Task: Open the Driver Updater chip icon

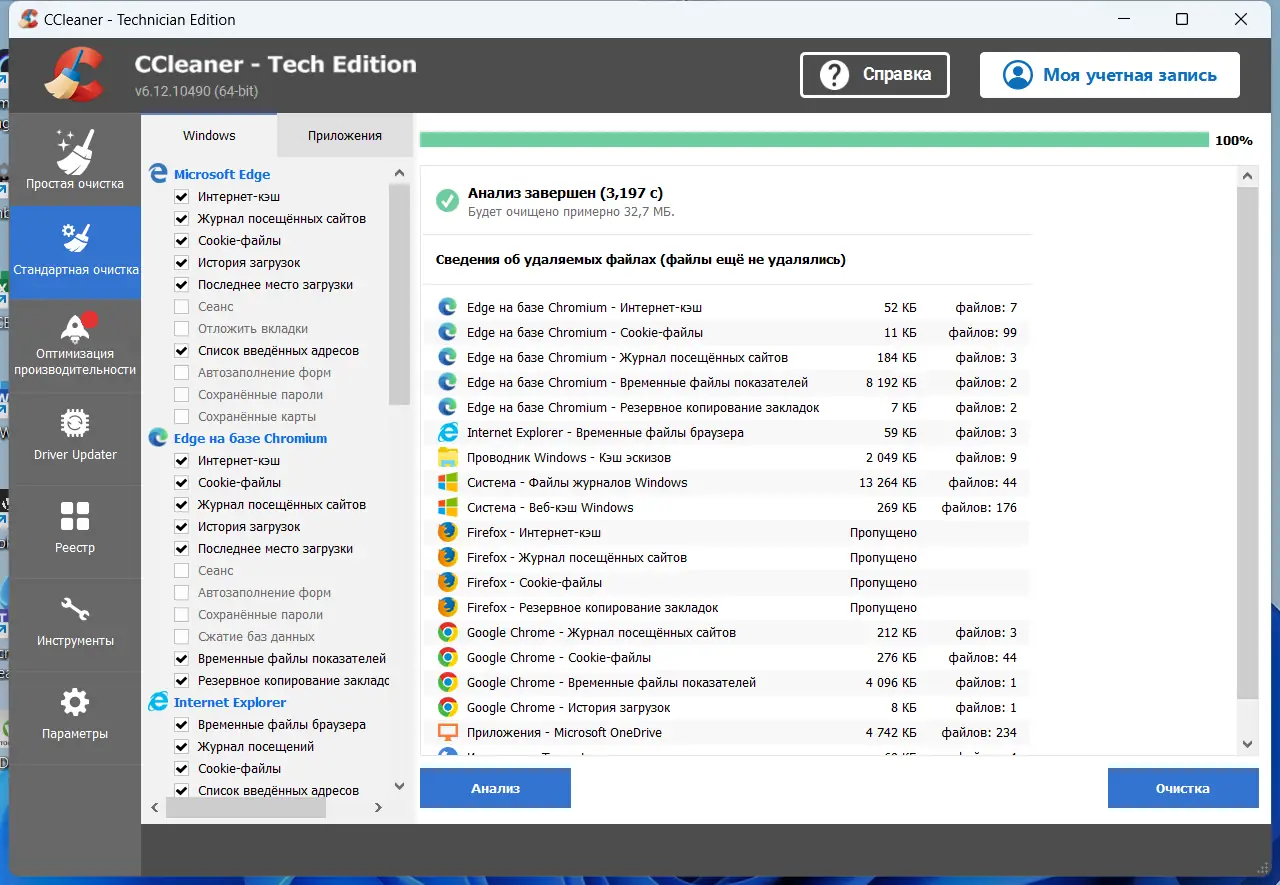Action: coord(75,424)
